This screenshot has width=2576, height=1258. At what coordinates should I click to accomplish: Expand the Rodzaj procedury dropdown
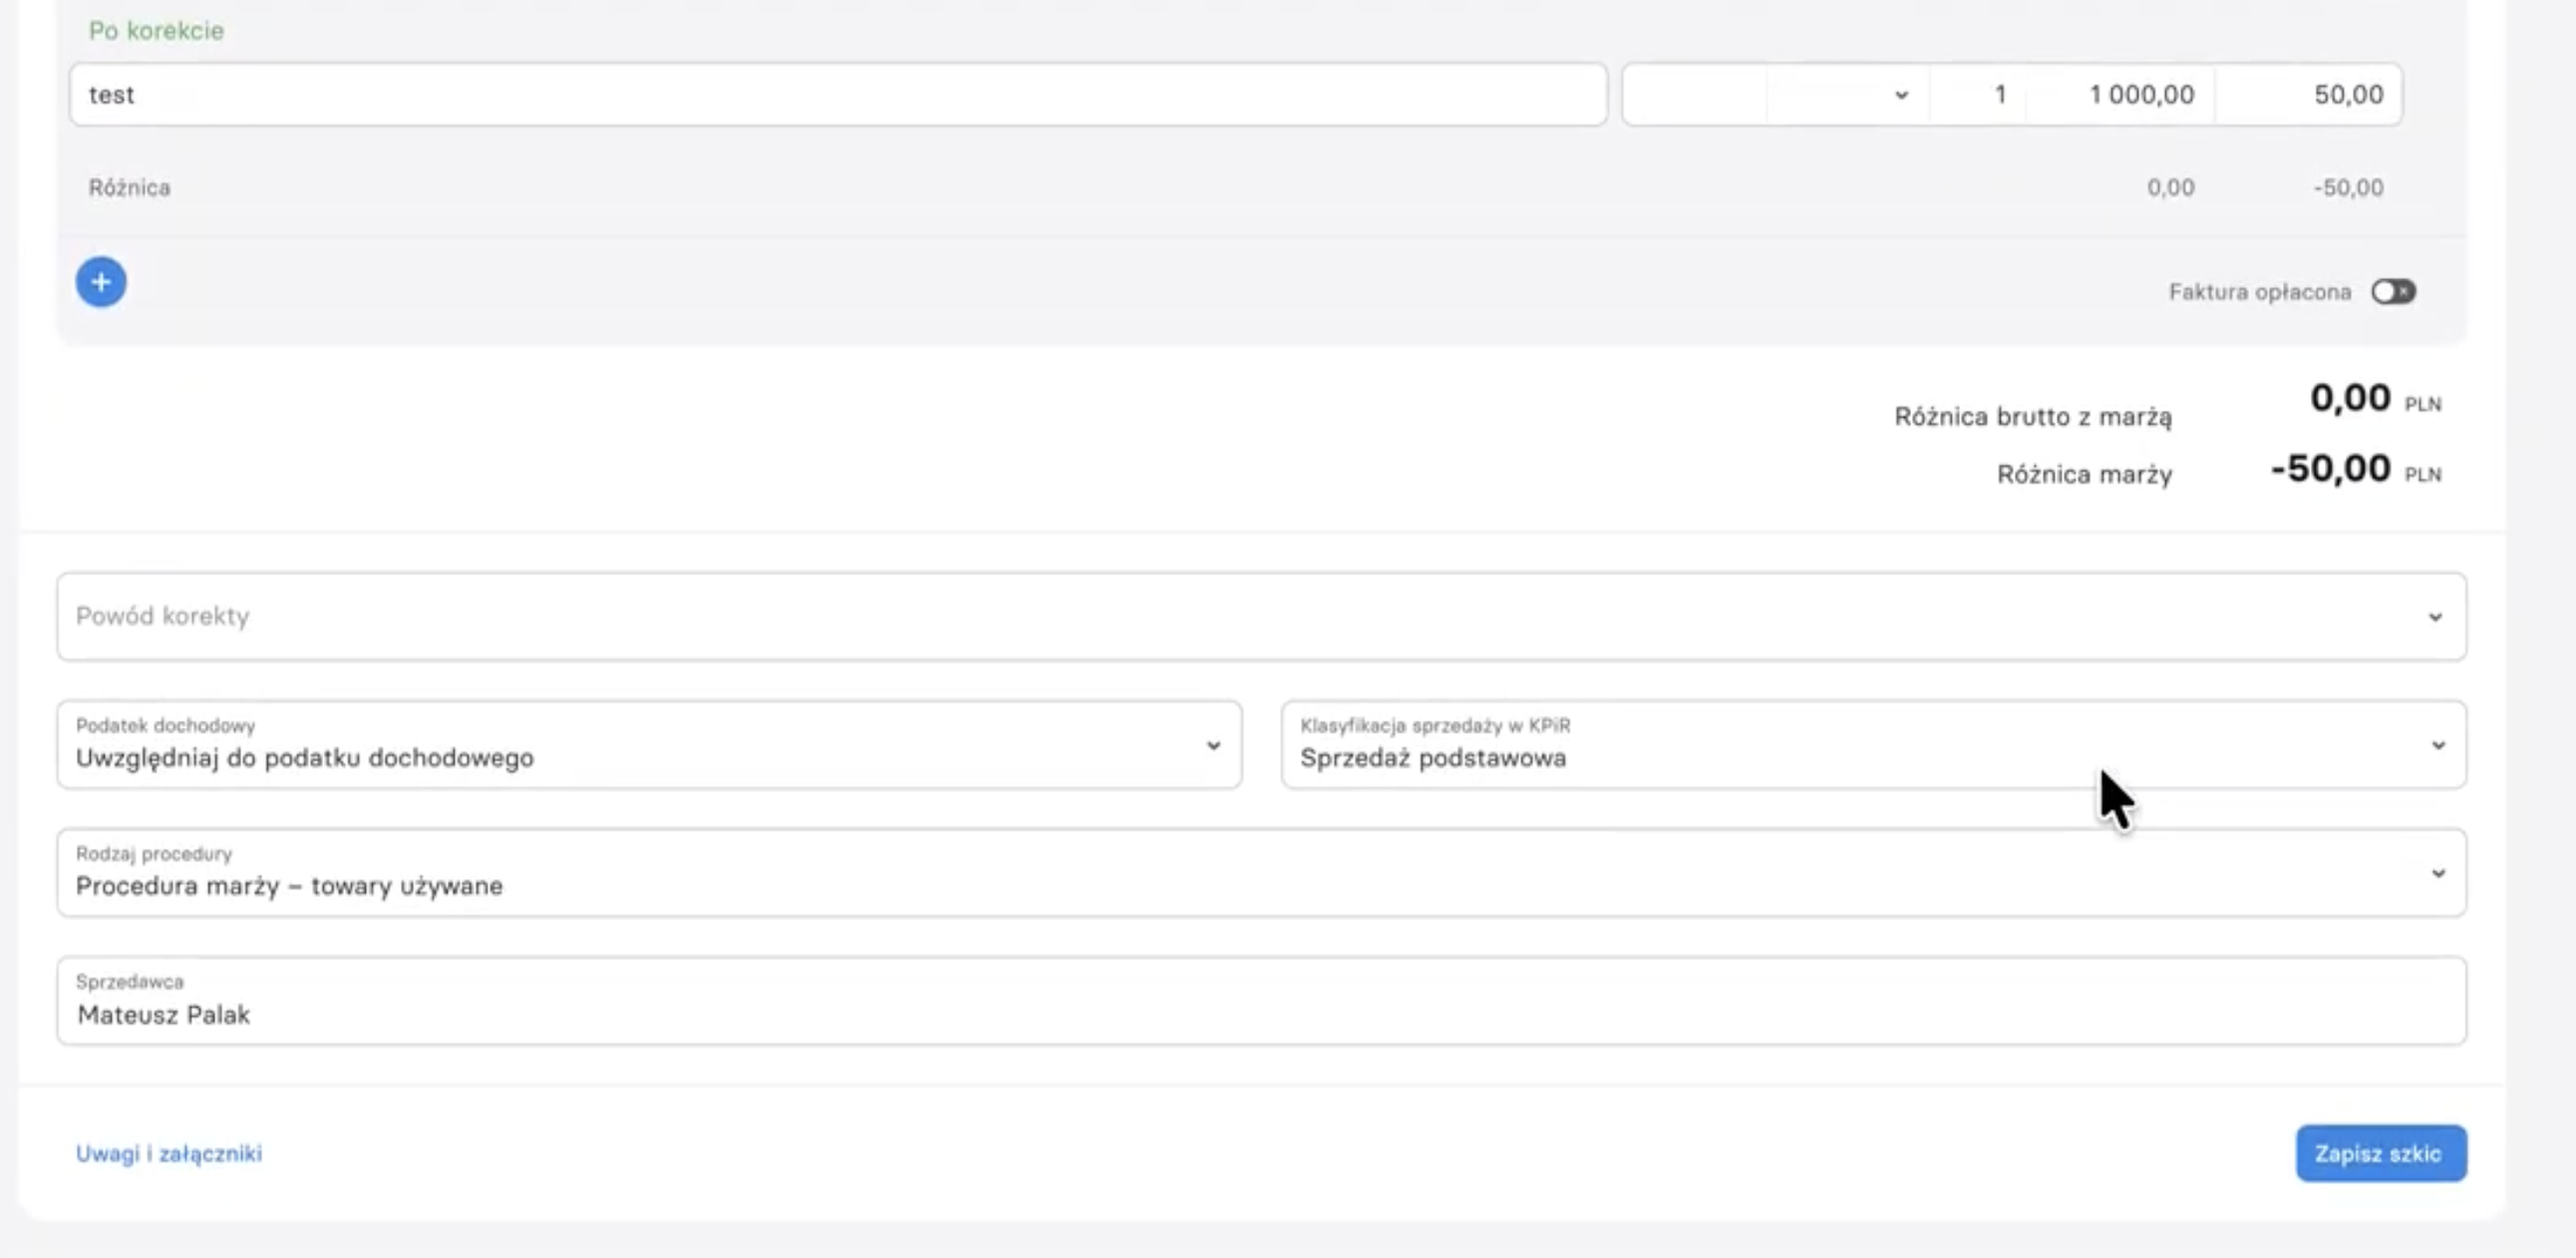pos(1261,872)
